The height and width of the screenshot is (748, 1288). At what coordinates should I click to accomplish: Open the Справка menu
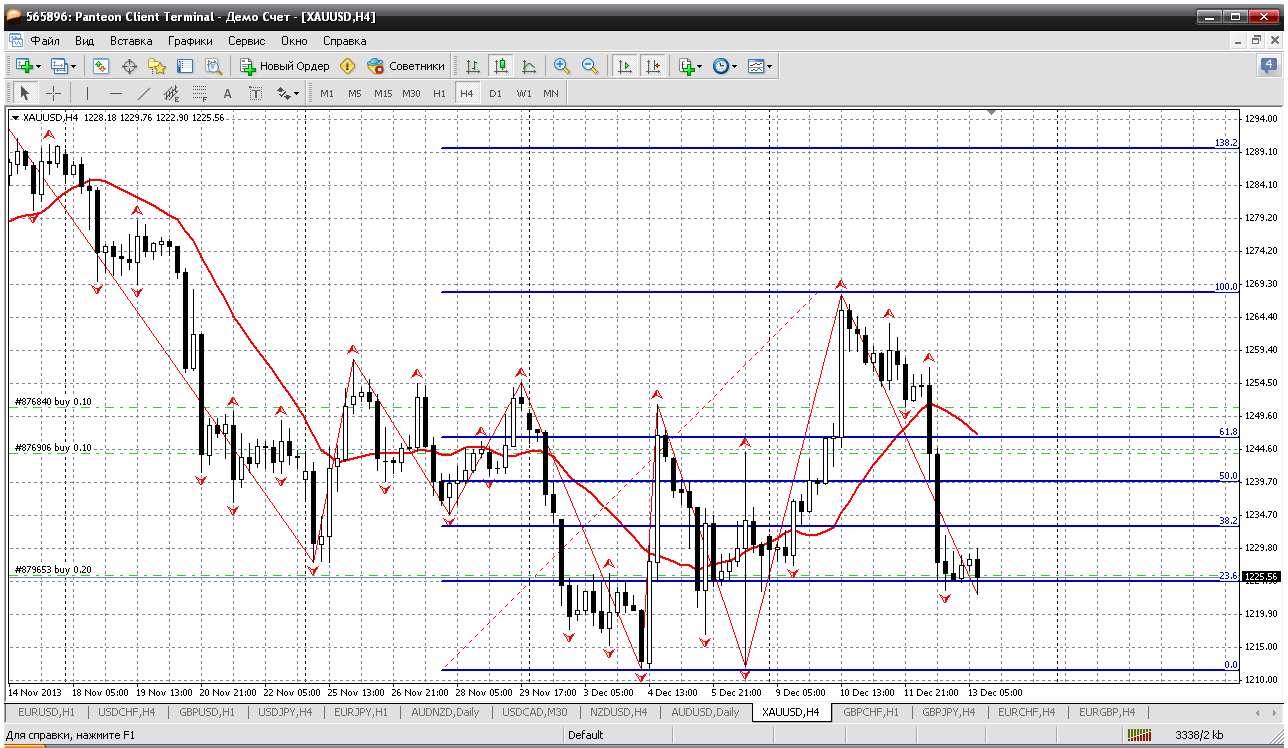click(345, 41)
